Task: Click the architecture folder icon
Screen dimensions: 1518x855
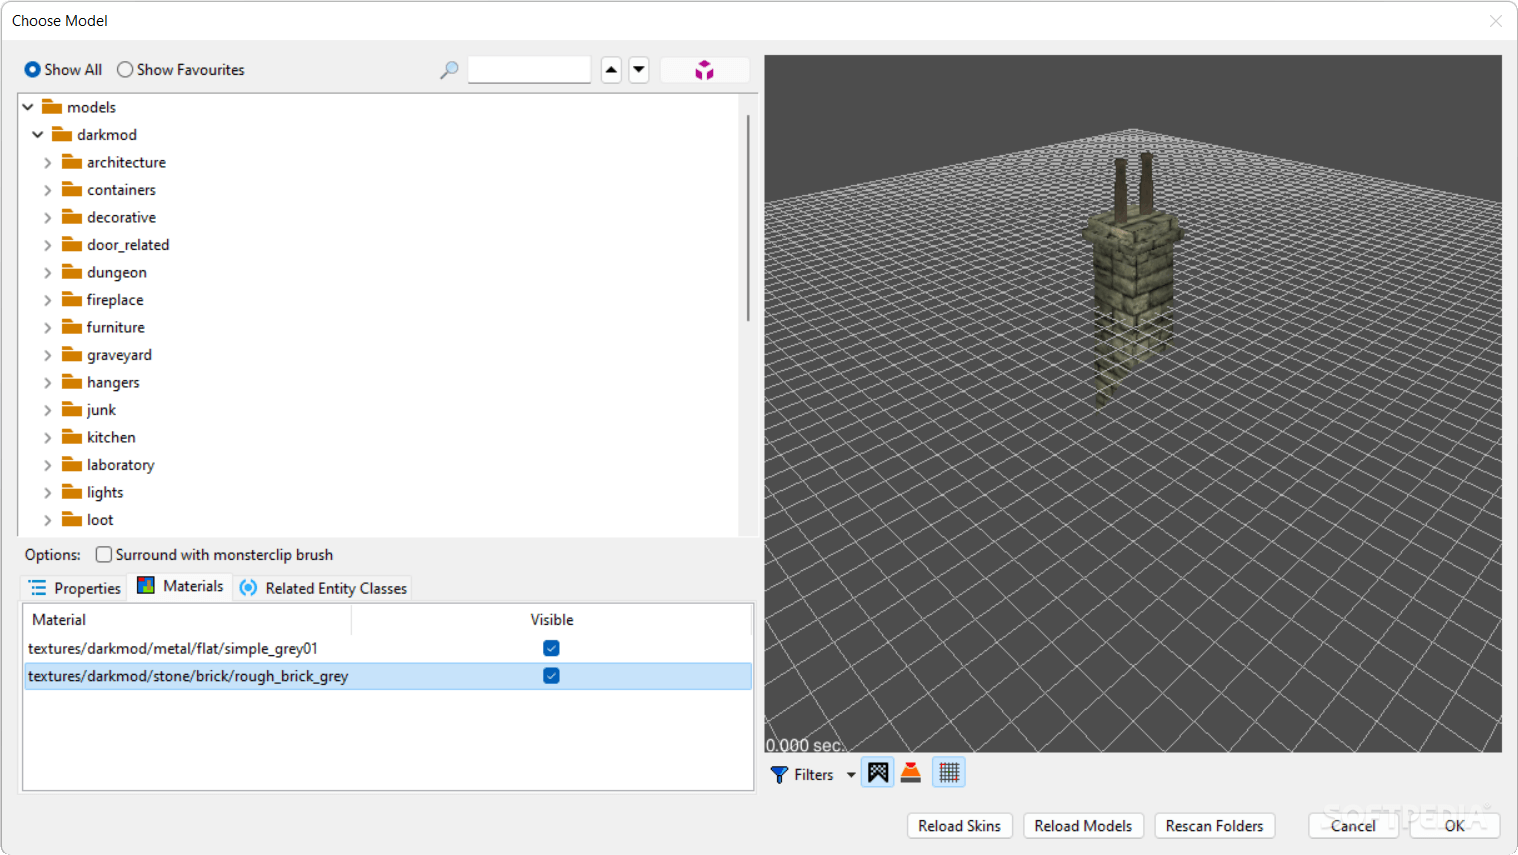Action: pos(71,162)
